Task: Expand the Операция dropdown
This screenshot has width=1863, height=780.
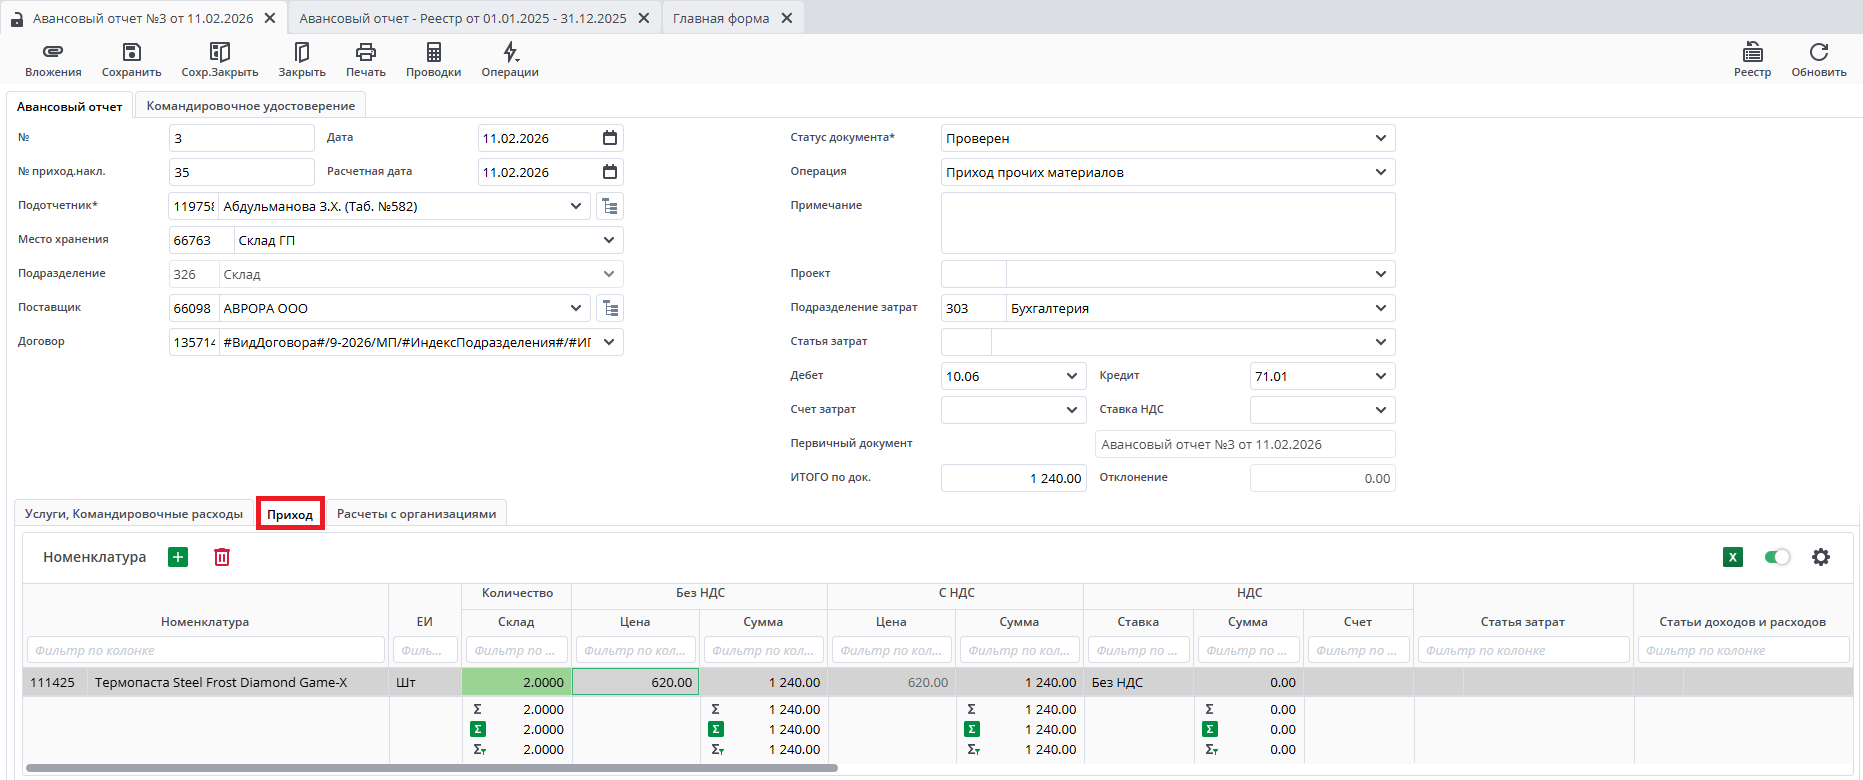Action: 1380,172
